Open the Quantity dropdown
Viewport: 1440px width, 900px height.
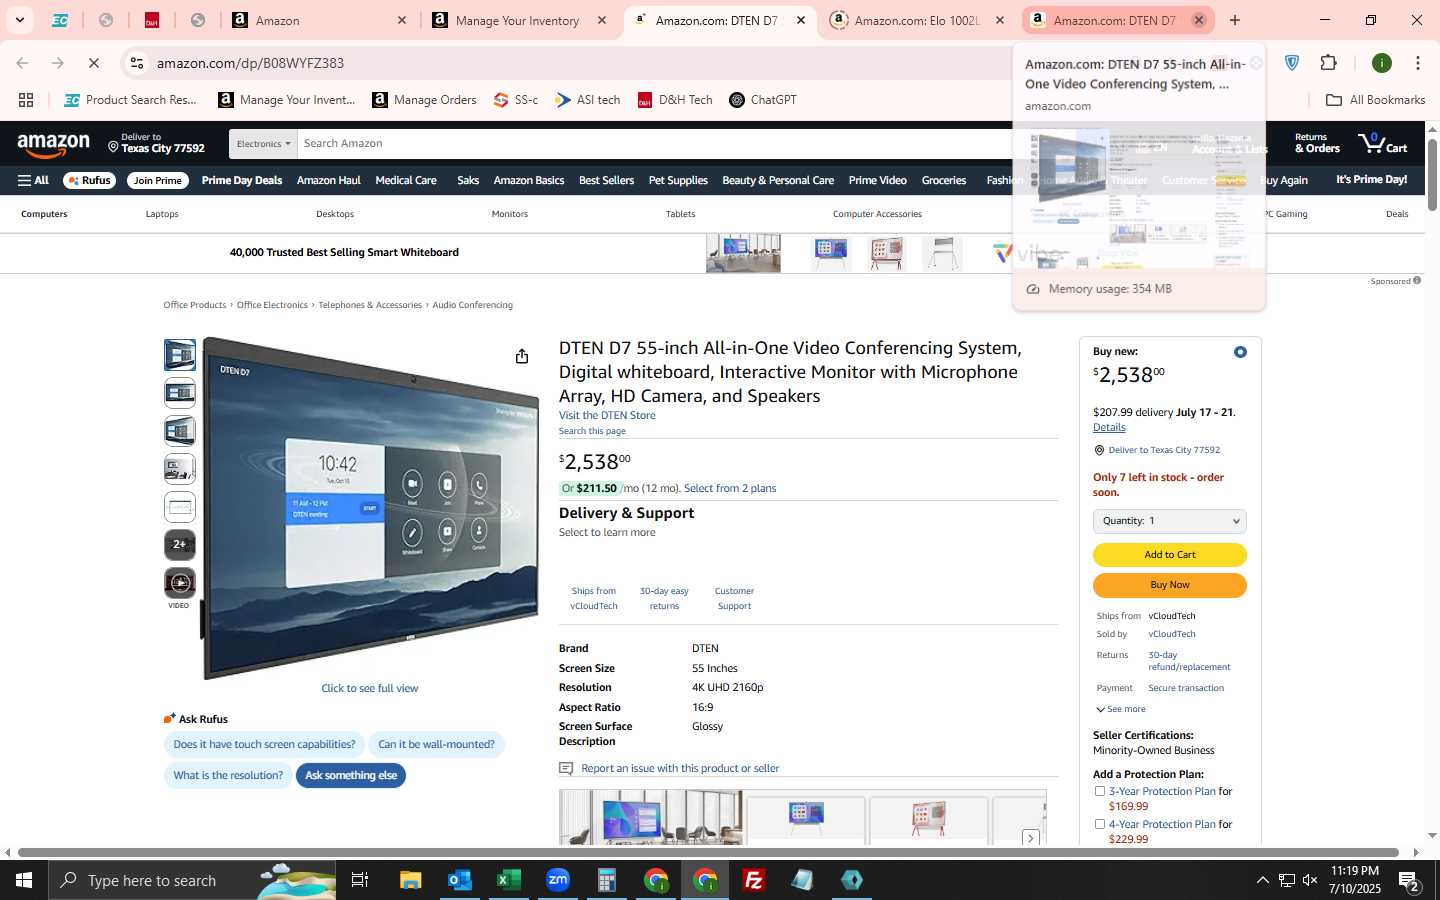coord(1170,521)
